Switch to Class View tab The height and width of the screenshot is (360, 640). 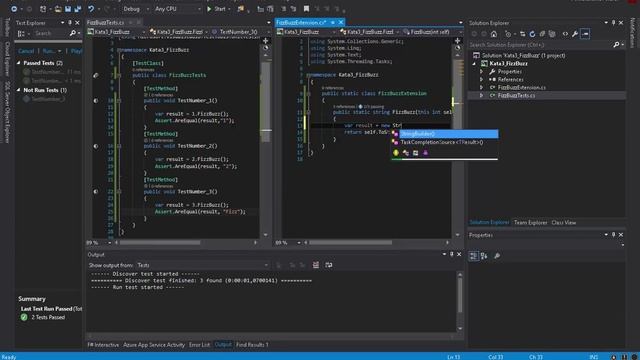564,222
